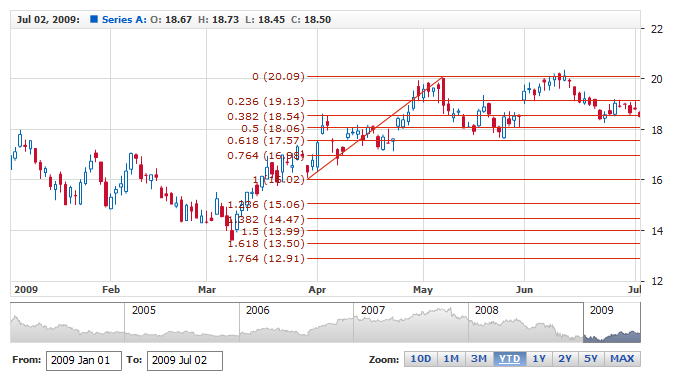Viewport: 700px width, 380px height.
Task: Click the 2006 section of overview timeline
Action: (296, 322)
